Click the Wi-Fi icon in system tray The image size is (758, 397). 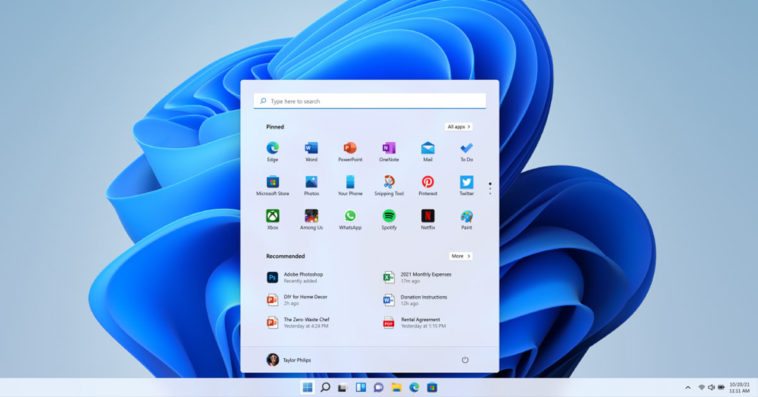coord(701,387)
